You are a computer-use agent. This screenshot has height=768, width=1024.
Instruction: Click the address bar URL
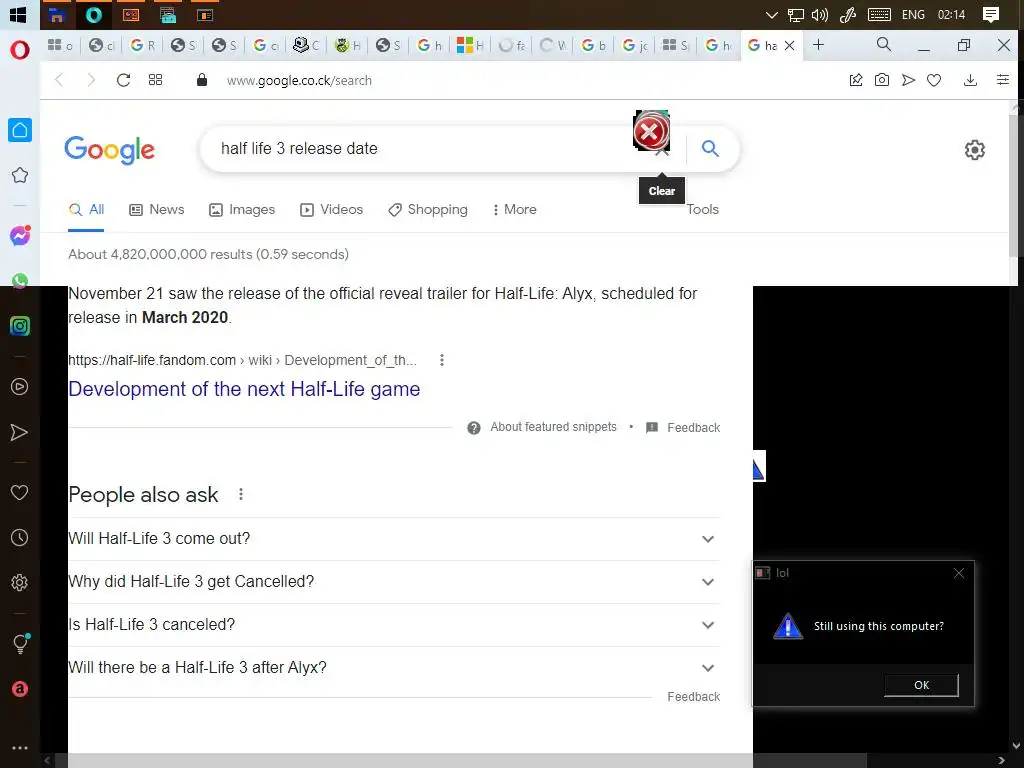(x=299, y=80)
